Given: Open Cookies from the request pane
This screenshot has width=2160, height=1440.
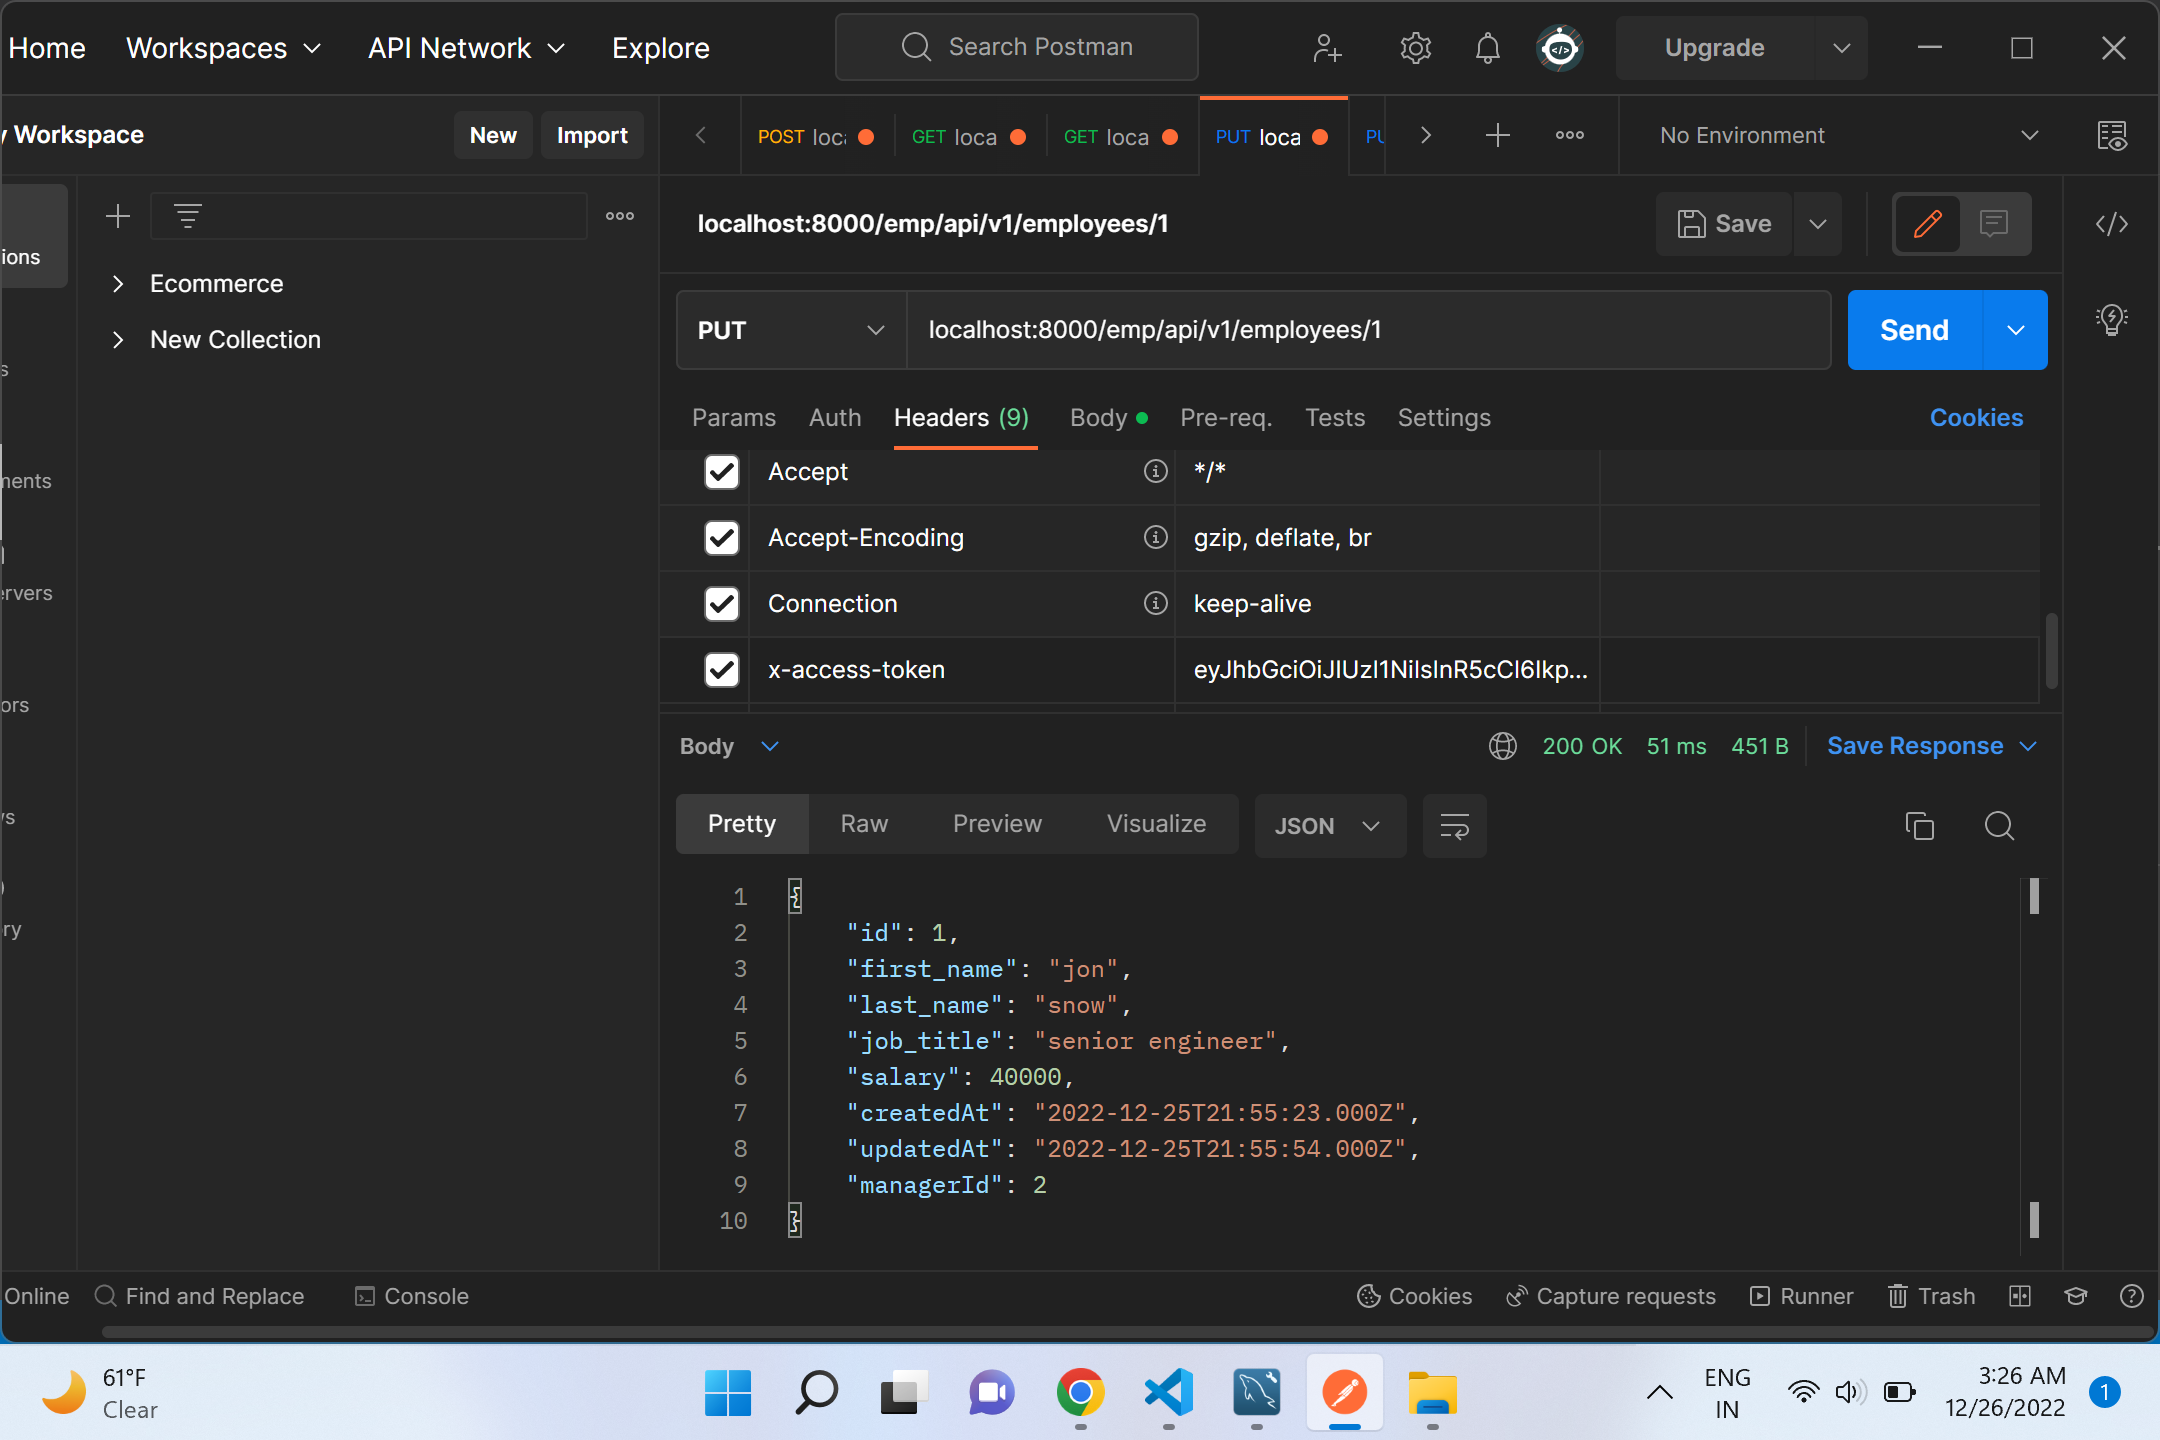Looking at the screenshot, I should pos(1975,417).
